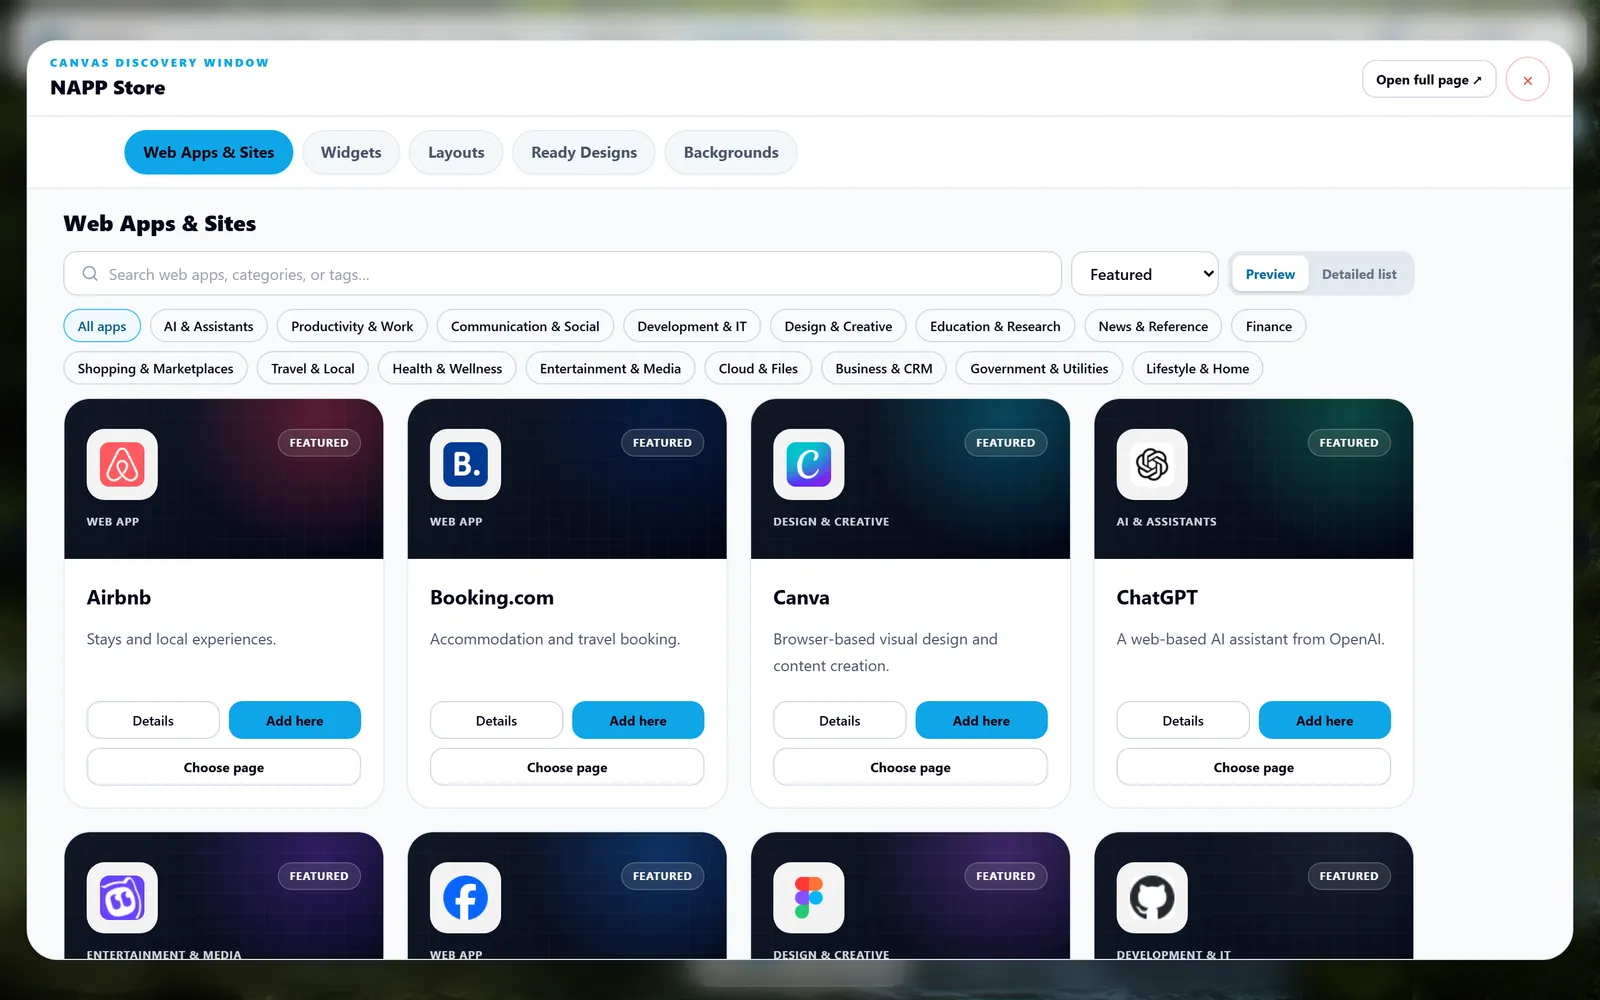Filter by AI & Assistants

click(x=209, y=326)
